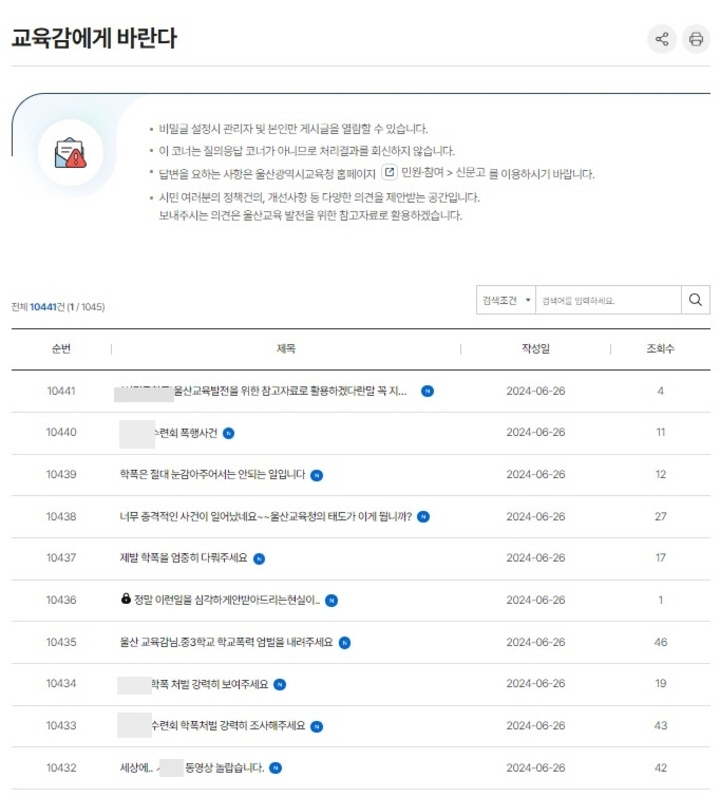Screen dimensions: 720x797
Task: Click the 조회수 column header
Action: (x=660, y=349)
